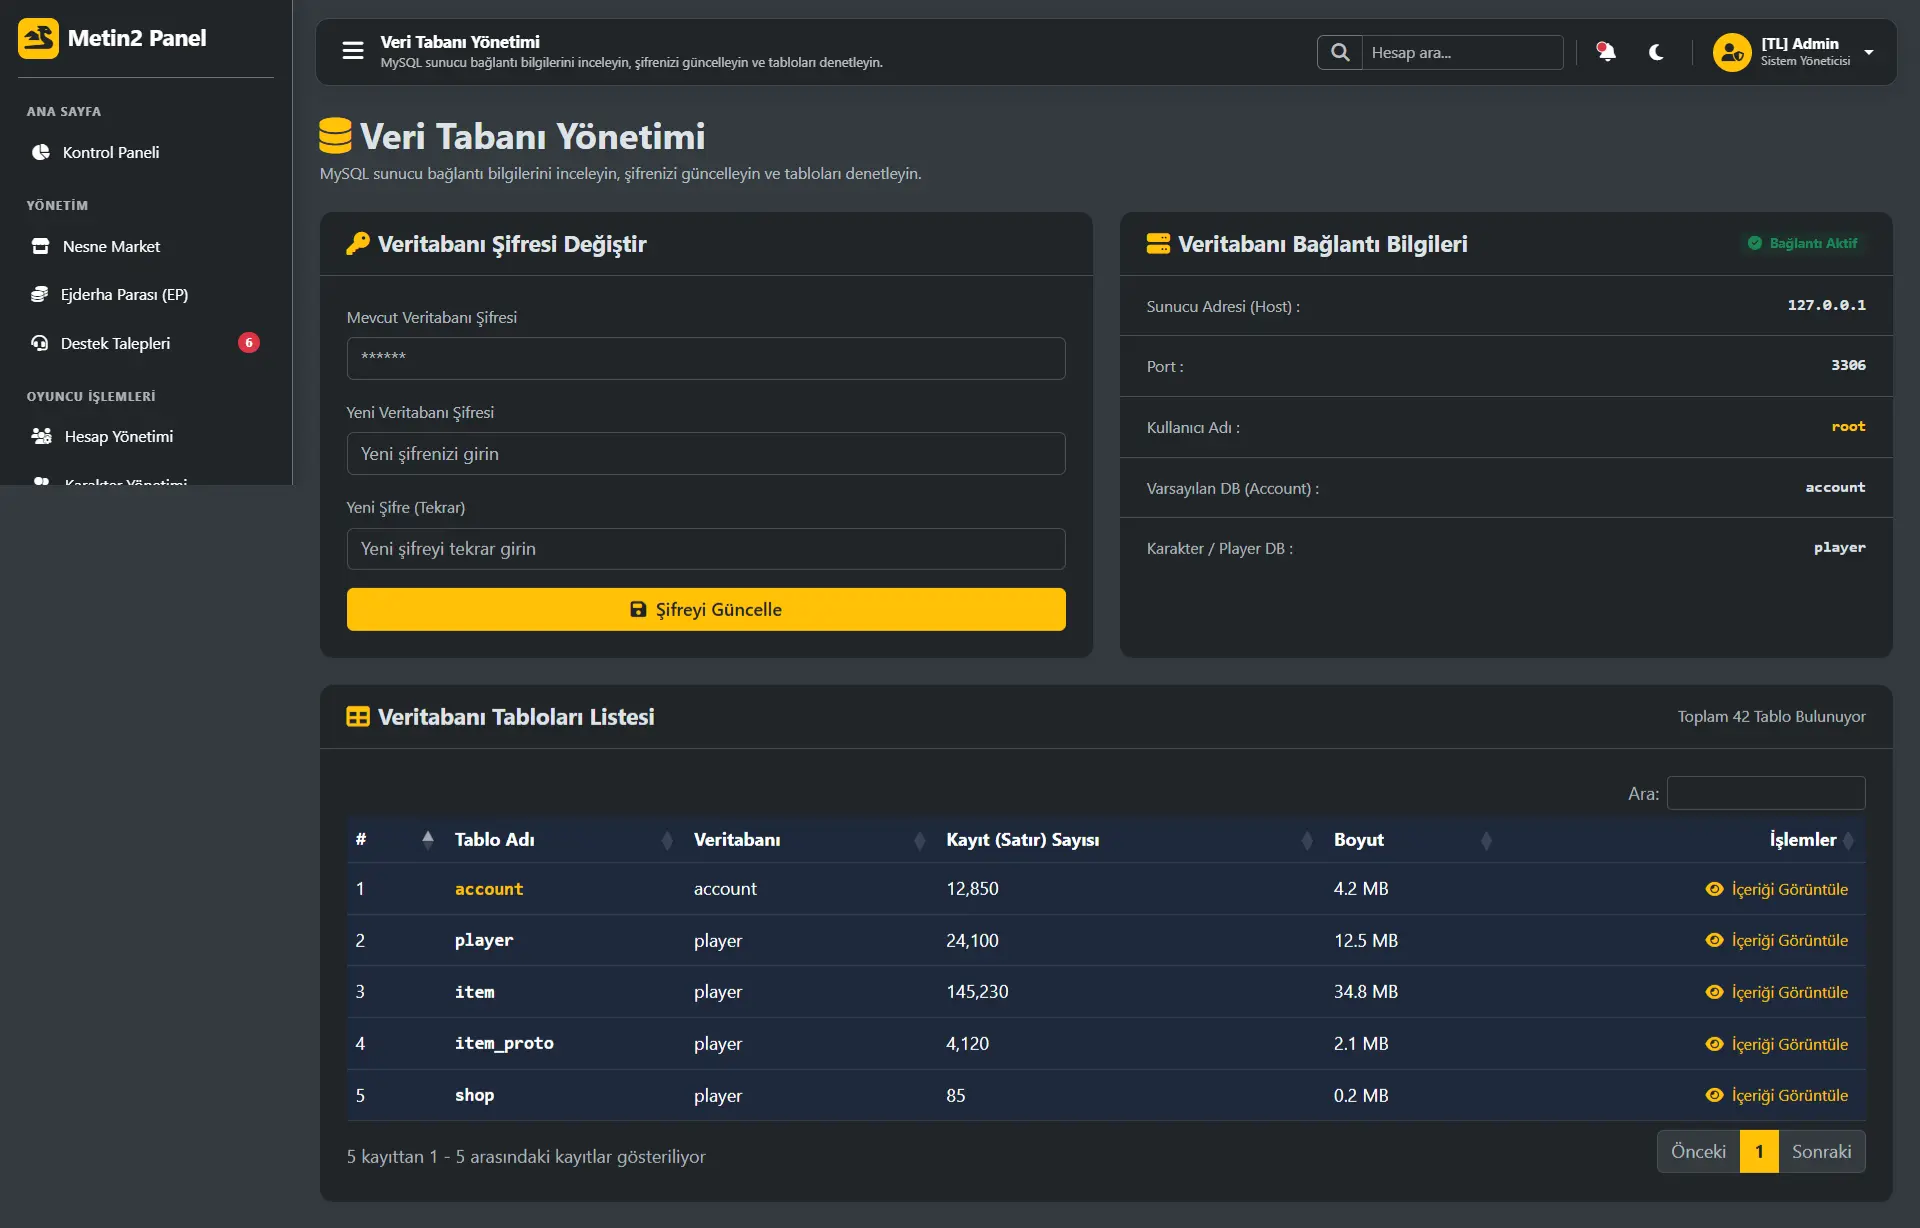Open Ejderha Parası (EP) menu item

[x=146, y=294]
